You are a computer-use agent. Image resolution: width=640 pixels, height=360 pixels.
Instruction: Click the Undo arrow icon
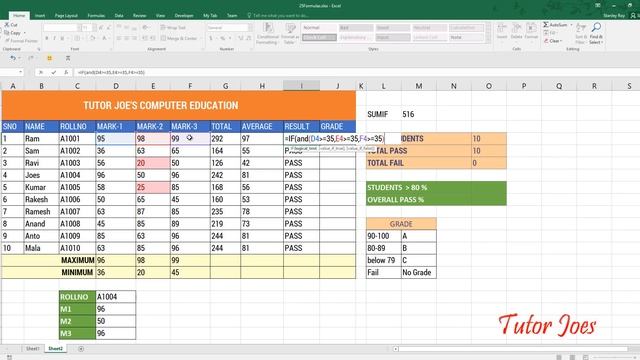pyautogui.click(x=13, y=58)
